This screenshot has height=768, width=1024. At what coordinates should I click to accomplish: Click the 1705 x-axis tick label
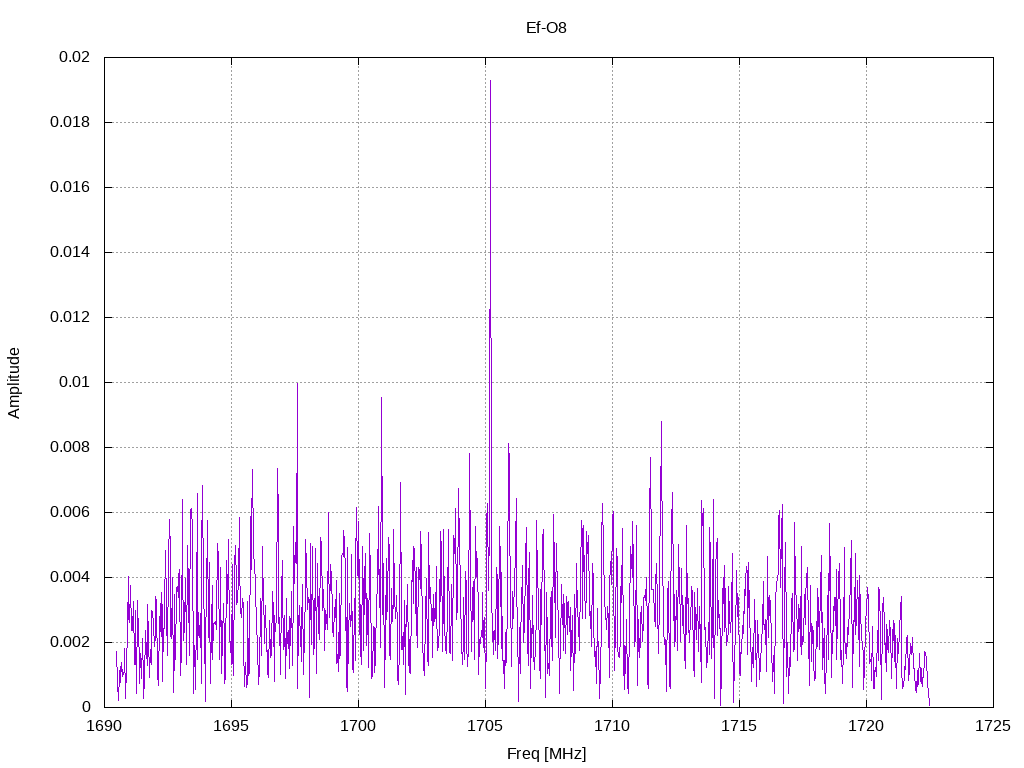coord(485,726)
